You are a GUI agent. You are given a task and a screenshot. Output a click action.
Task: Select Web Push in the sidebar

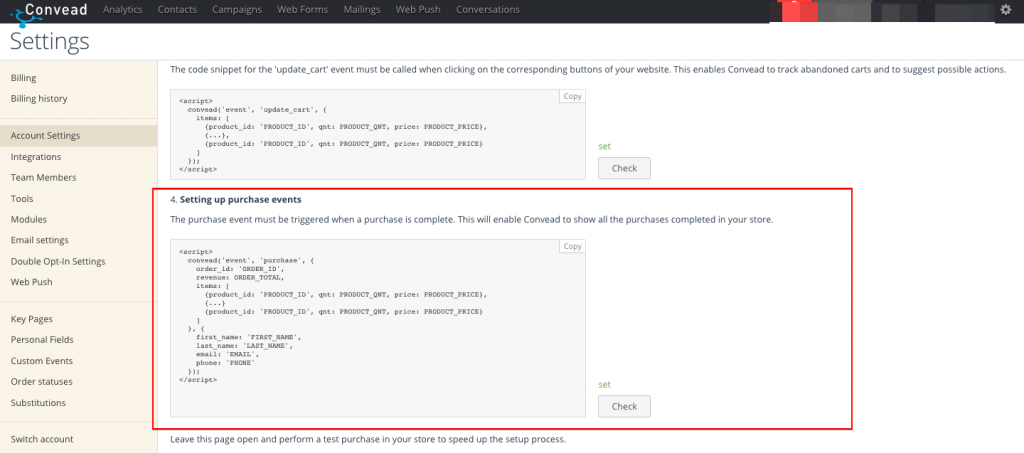pyautogui.click(x=31, y=282)
